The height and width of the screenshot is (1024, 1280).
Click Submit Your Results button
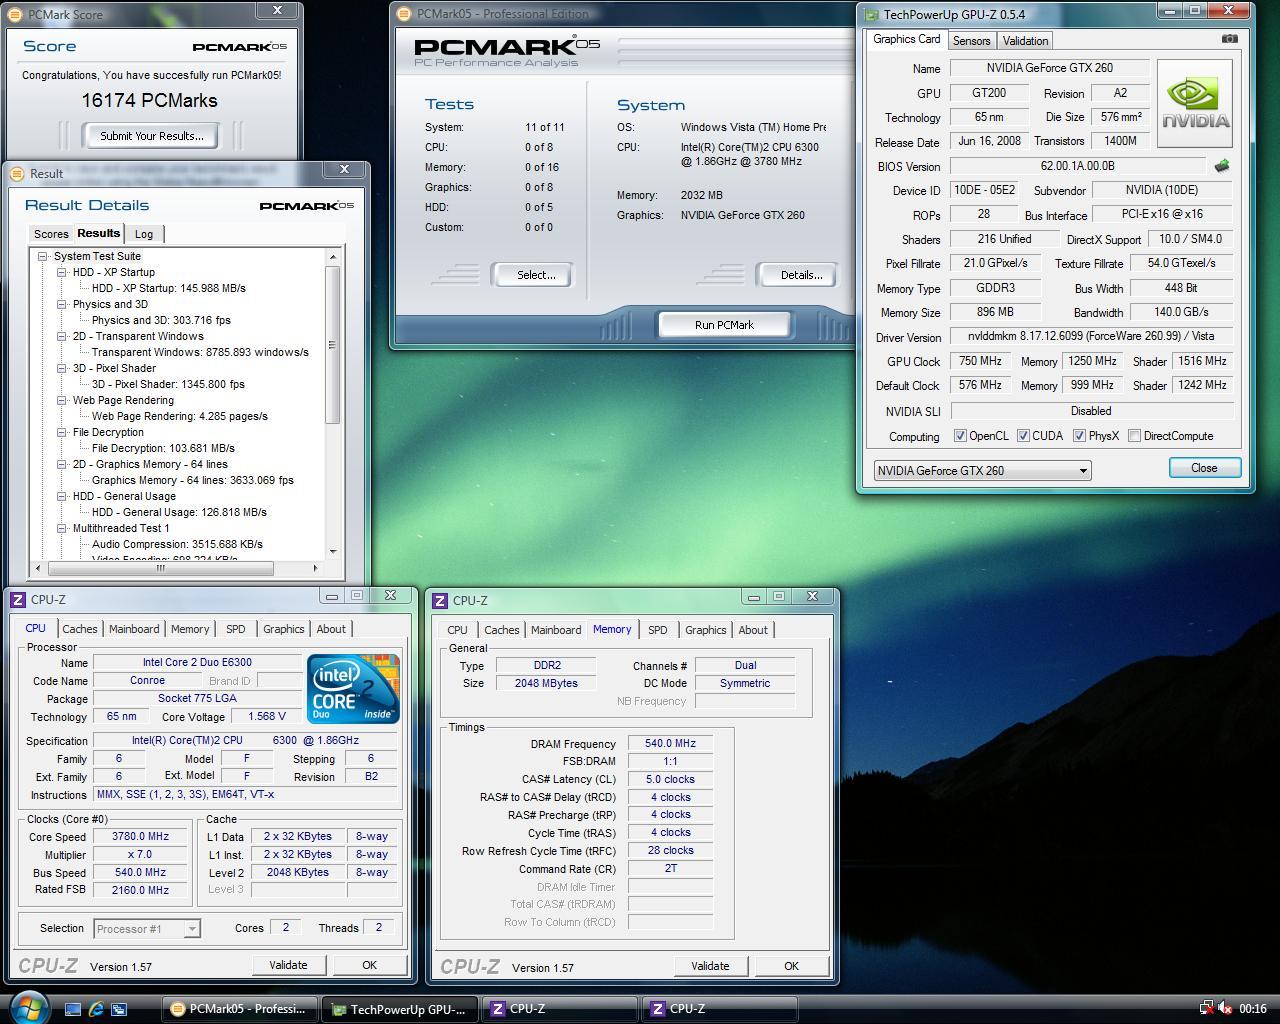152,136
